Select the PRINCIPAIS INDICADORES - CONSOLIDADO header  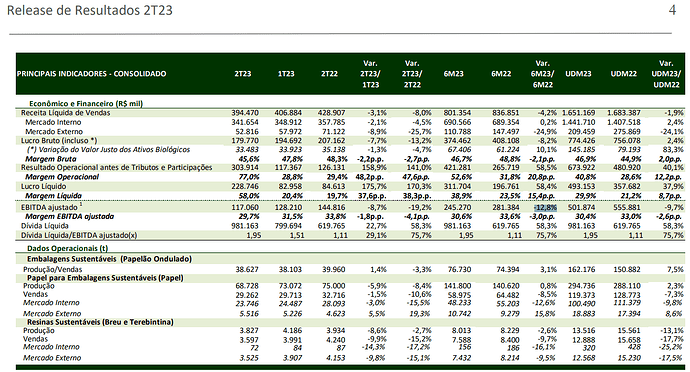pos(92,74)
